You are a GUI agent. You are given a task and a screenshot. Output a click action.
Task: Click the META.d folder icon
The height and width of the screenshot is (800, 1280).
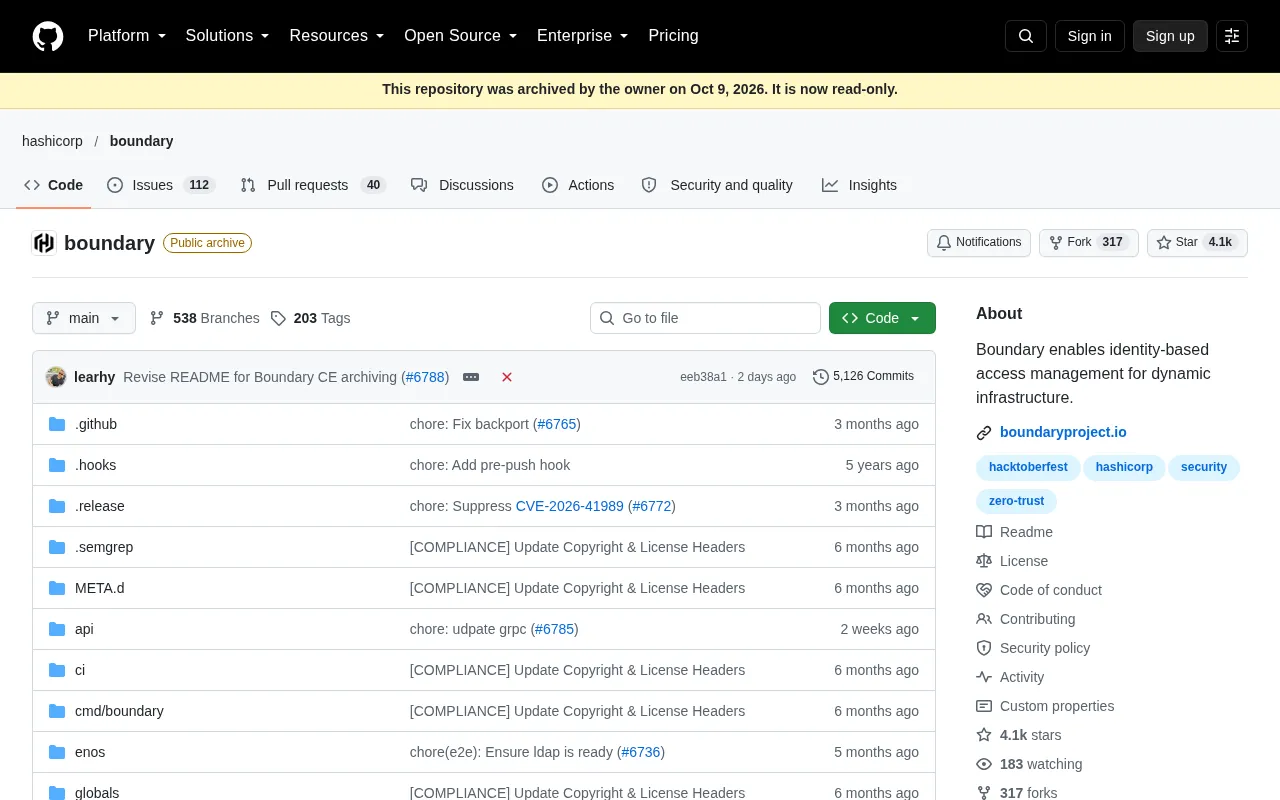(57, 588)
